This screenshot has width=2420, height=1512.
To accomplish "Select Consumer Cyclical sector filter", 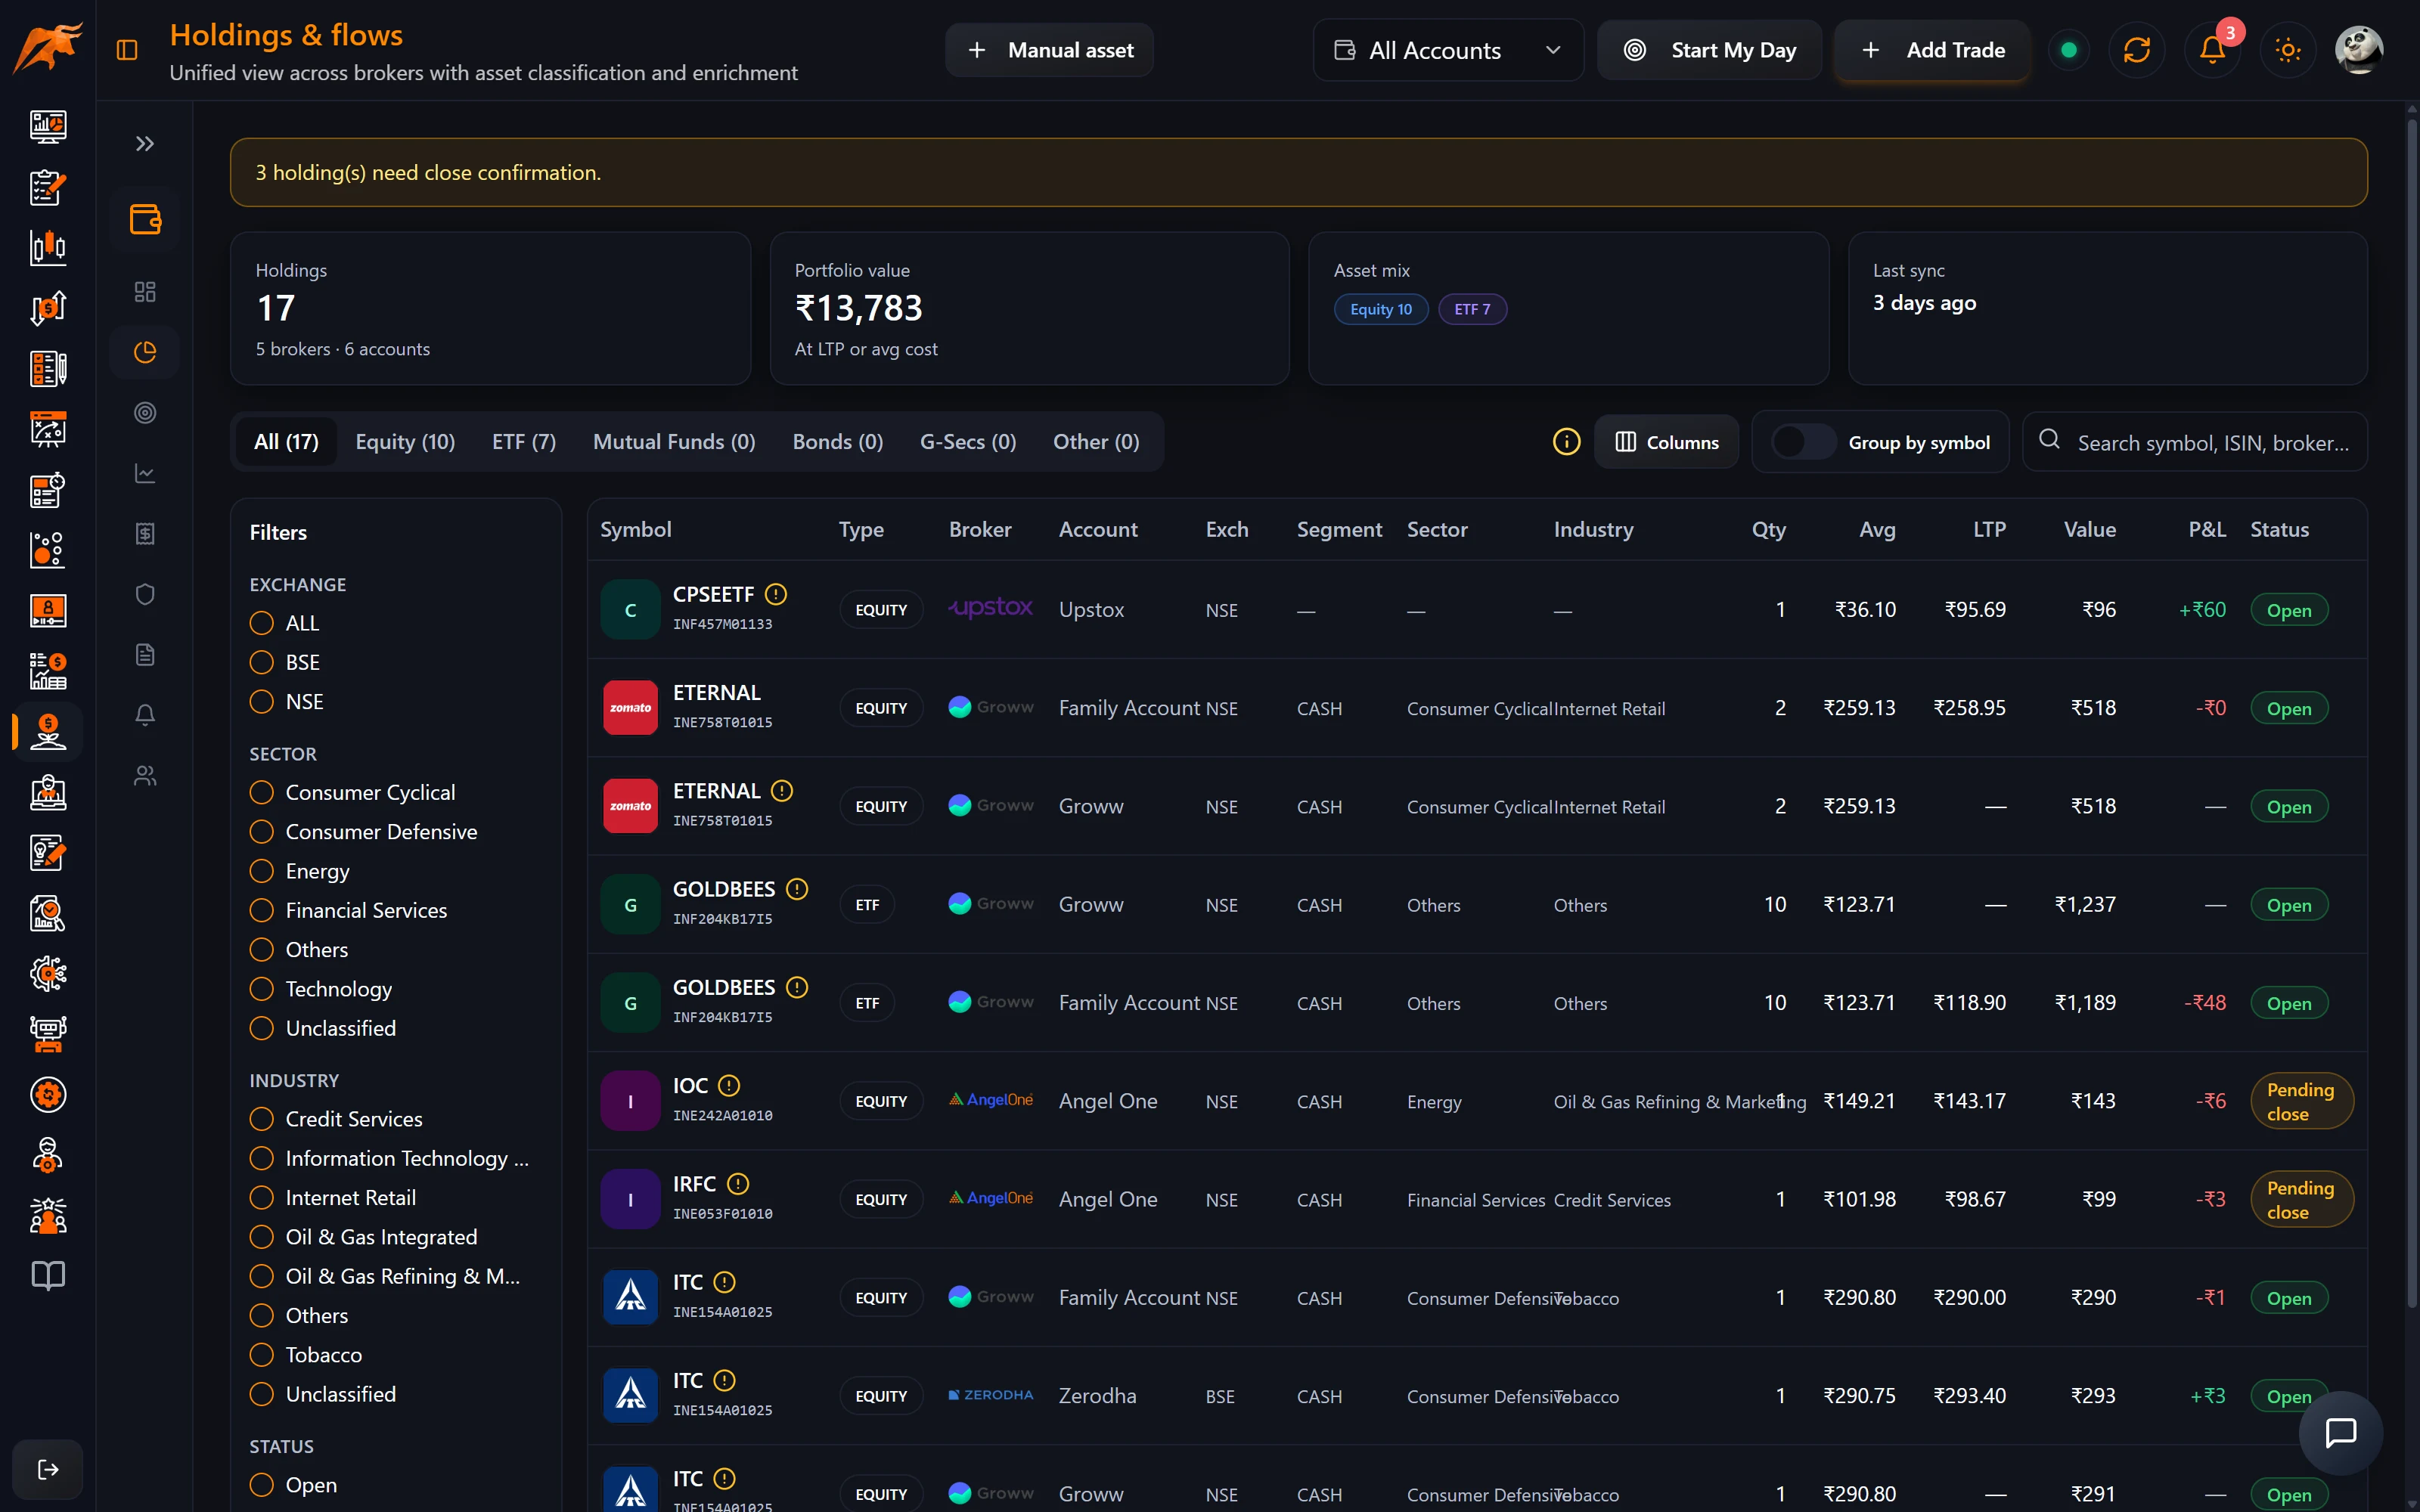I will pyautogui.click(x=262, y=792).
